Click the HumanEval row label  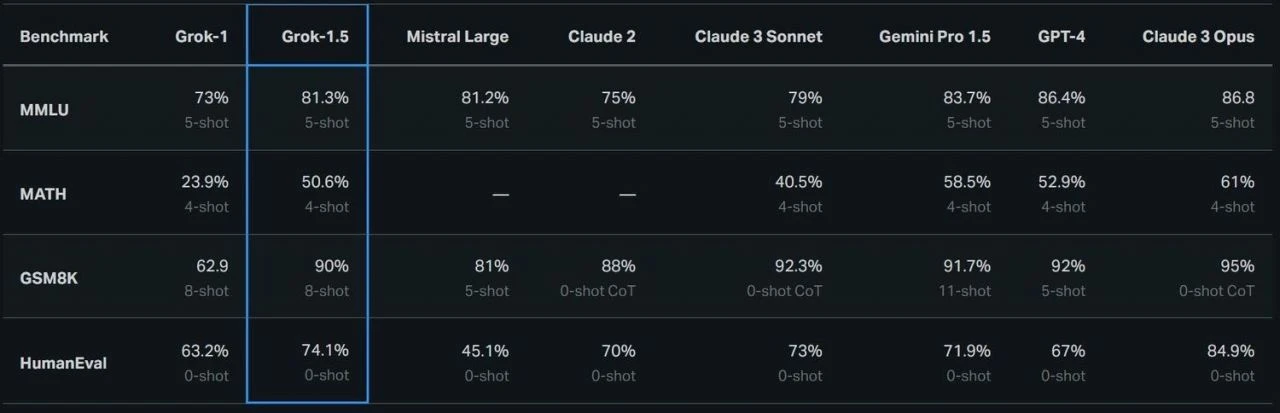[63, 363]
